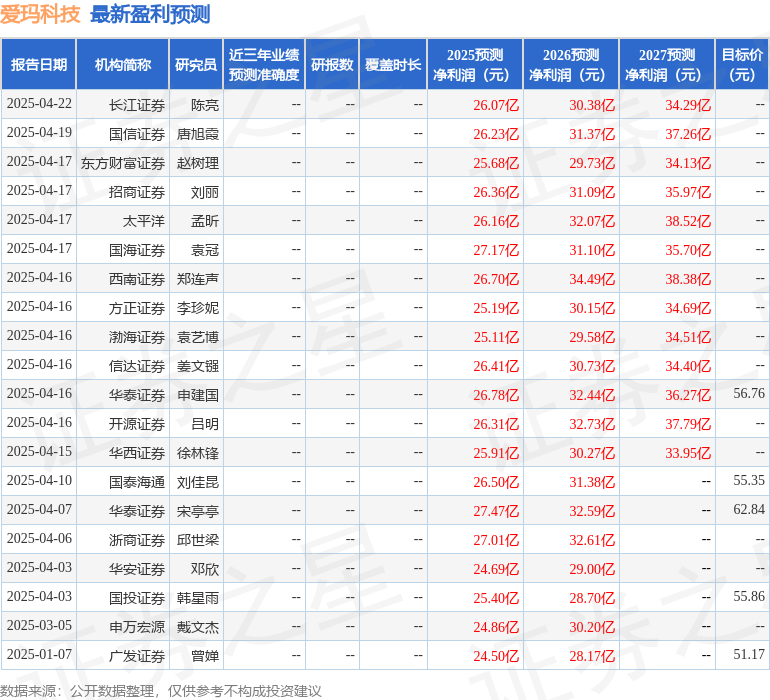Click the 最新盈利预测 heading
The height and width of the screenshot is (700, 770).
coord(150,14)
